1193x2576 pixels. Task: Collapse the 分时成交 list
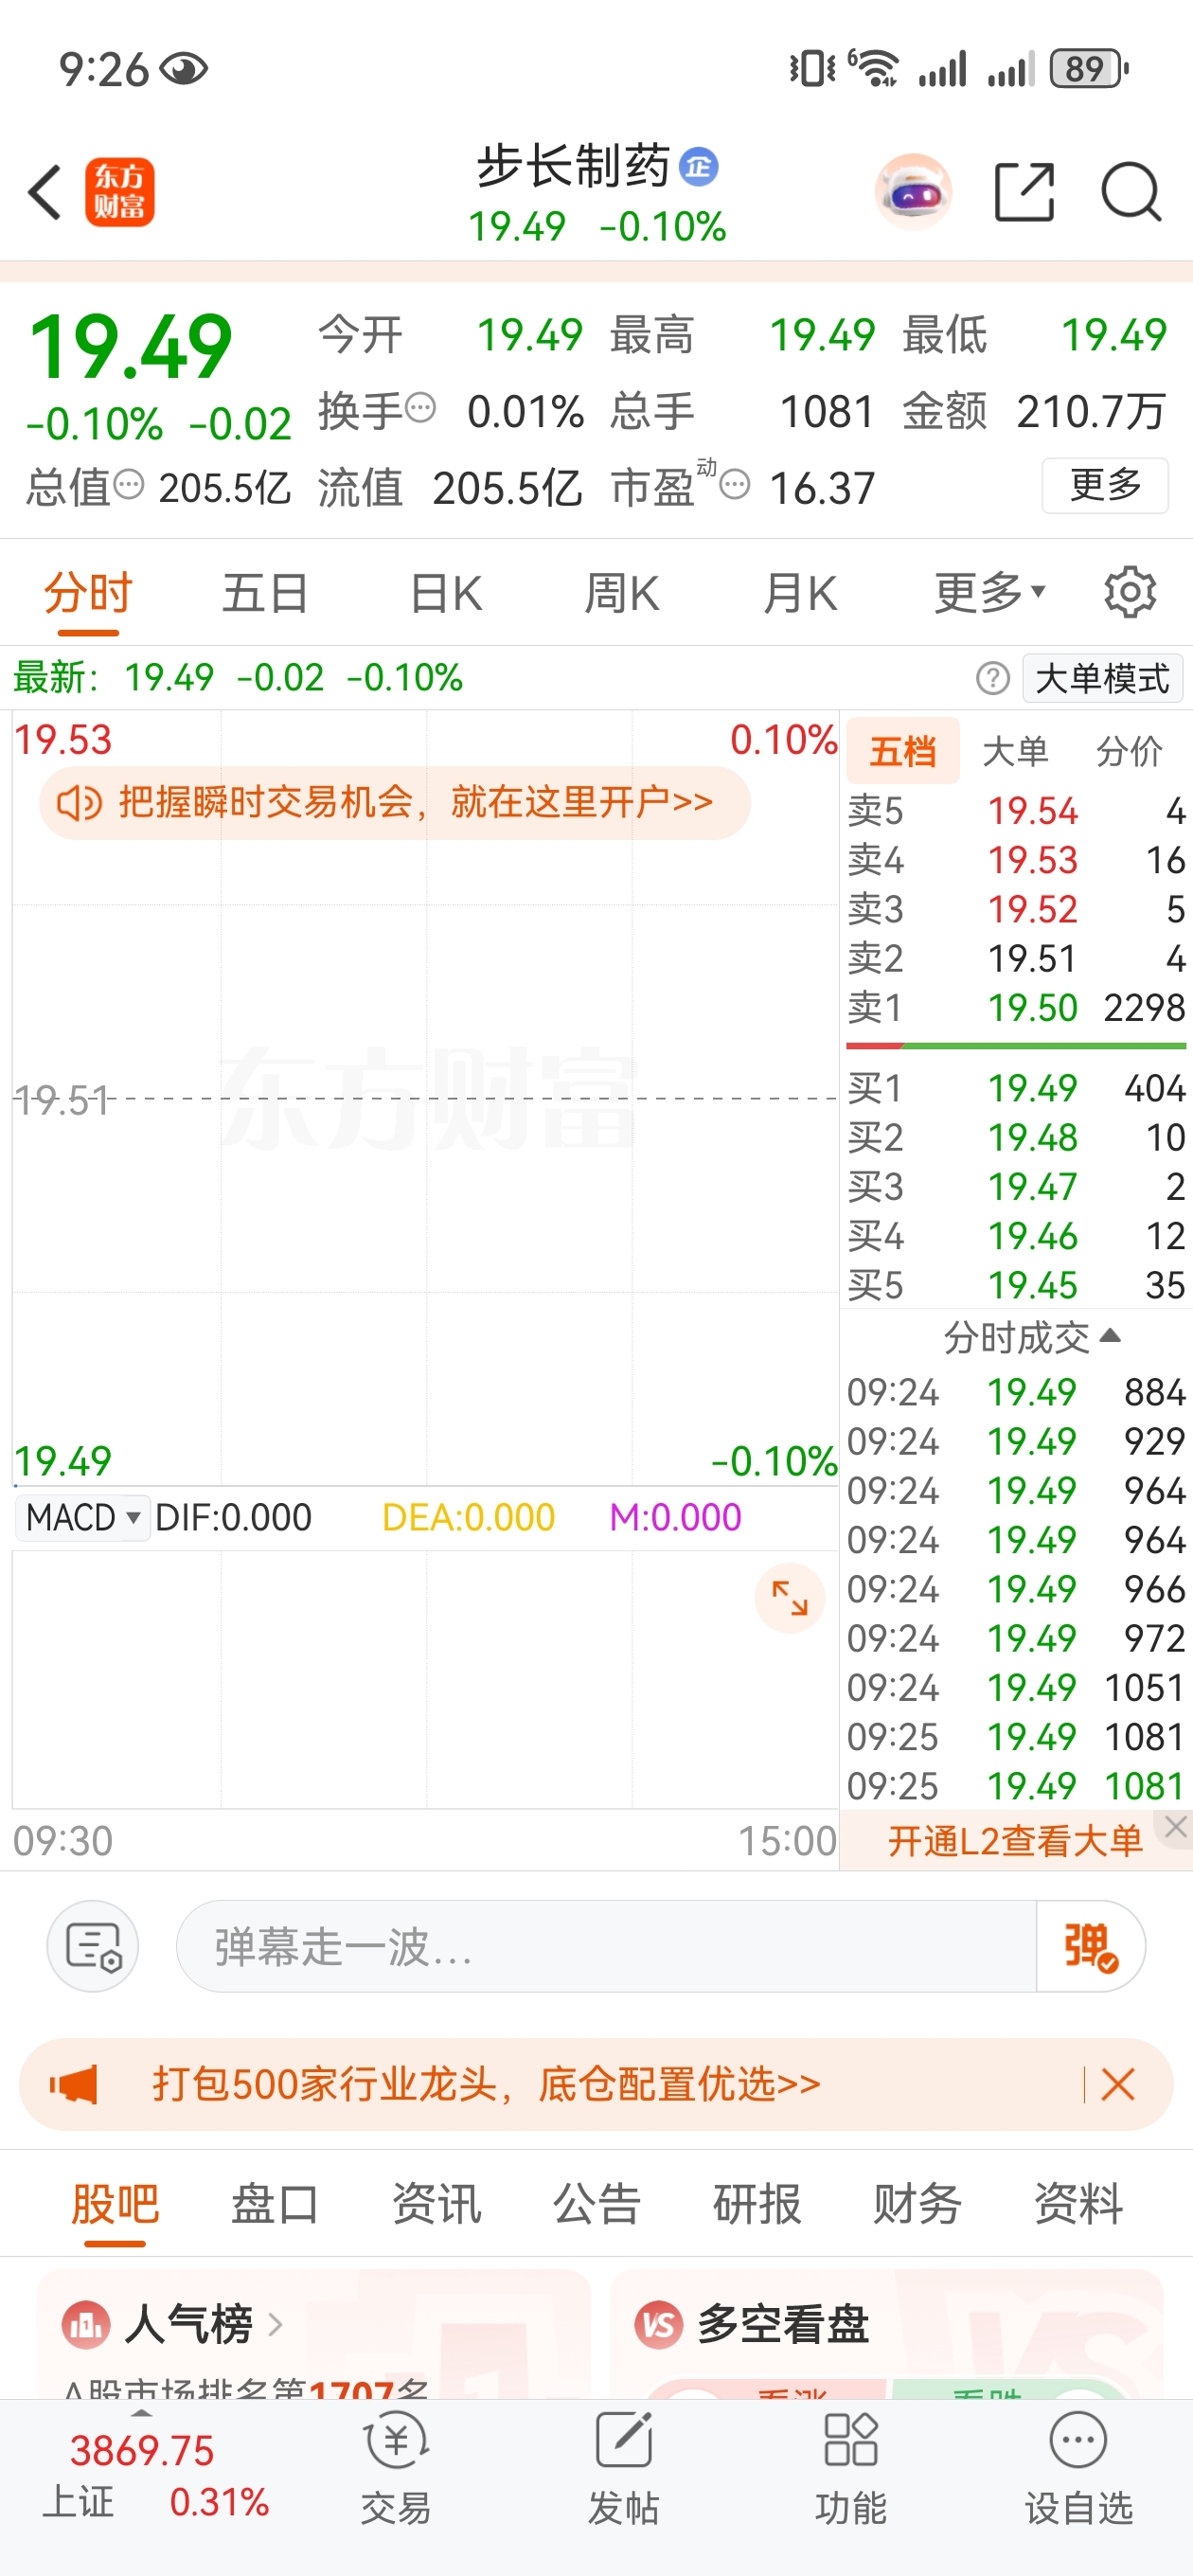(x=1031, y=1337)
